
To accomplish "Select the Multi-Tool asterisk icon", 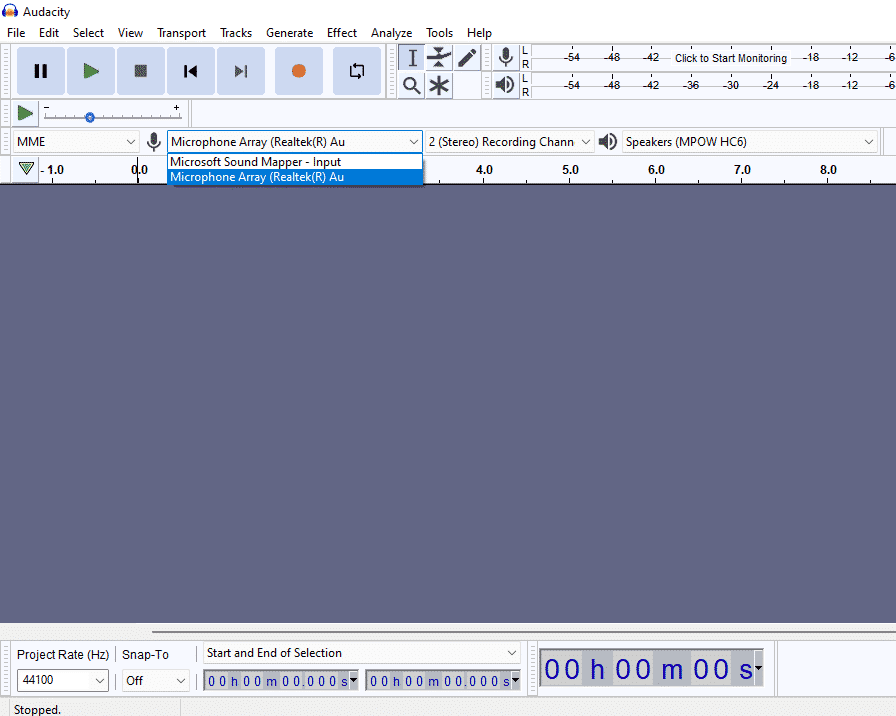I will point(439,86).
